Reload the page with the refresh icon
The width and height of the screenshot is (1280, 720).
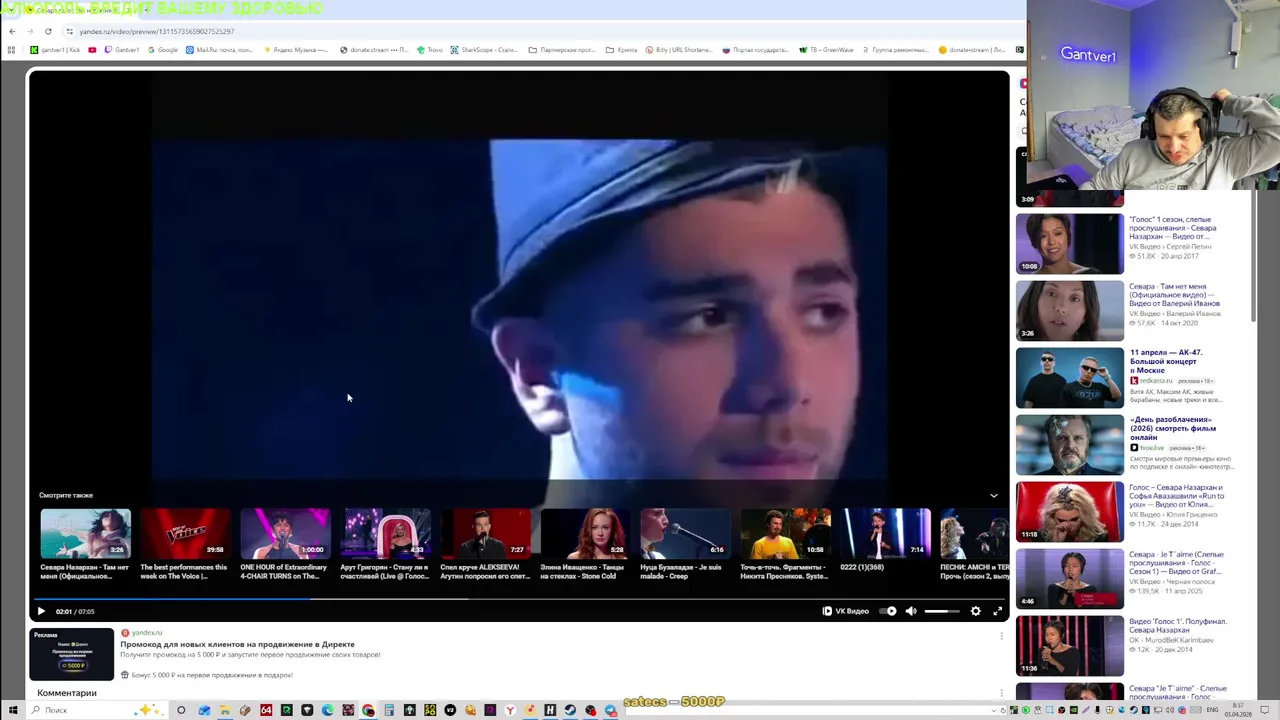pos(48,31)
